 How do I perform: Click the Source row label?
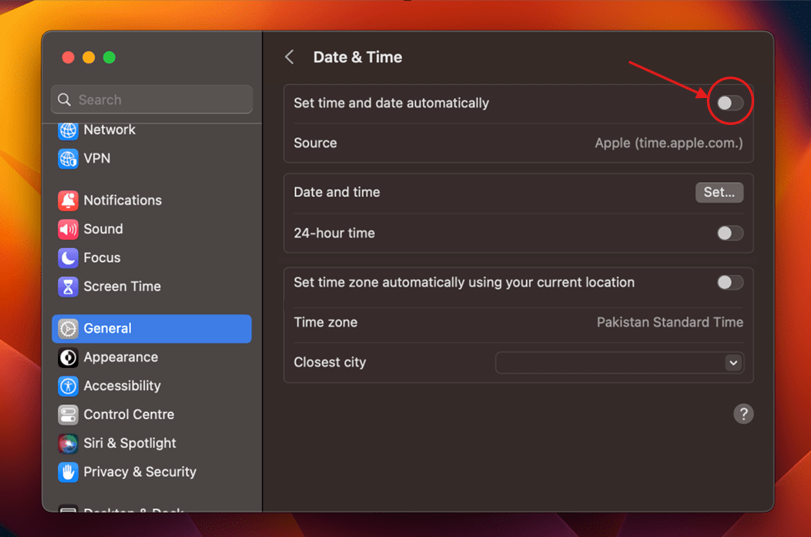315,143
